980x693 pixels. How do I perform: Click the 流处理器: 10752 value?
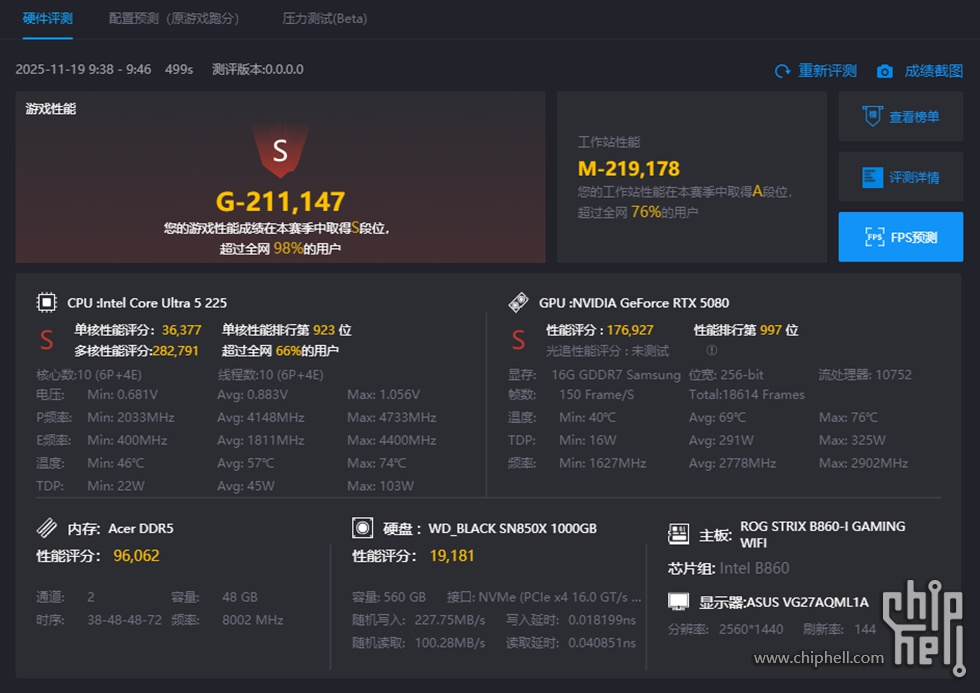coord(865,374)
